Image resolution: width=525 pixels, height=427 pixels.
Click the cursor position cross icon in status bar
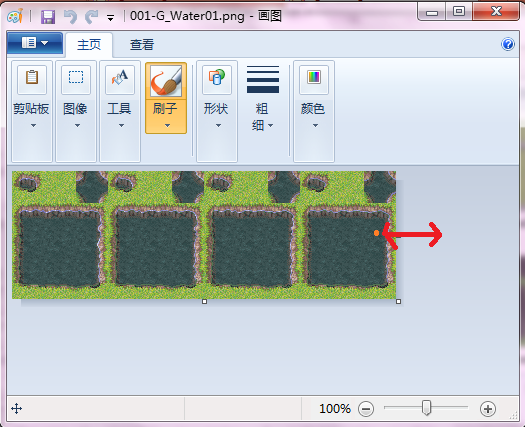coord(16,409)
